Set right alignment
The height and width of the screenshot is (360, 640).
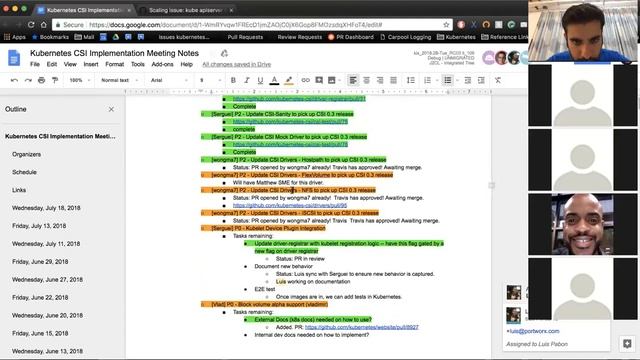pos(380,80)
